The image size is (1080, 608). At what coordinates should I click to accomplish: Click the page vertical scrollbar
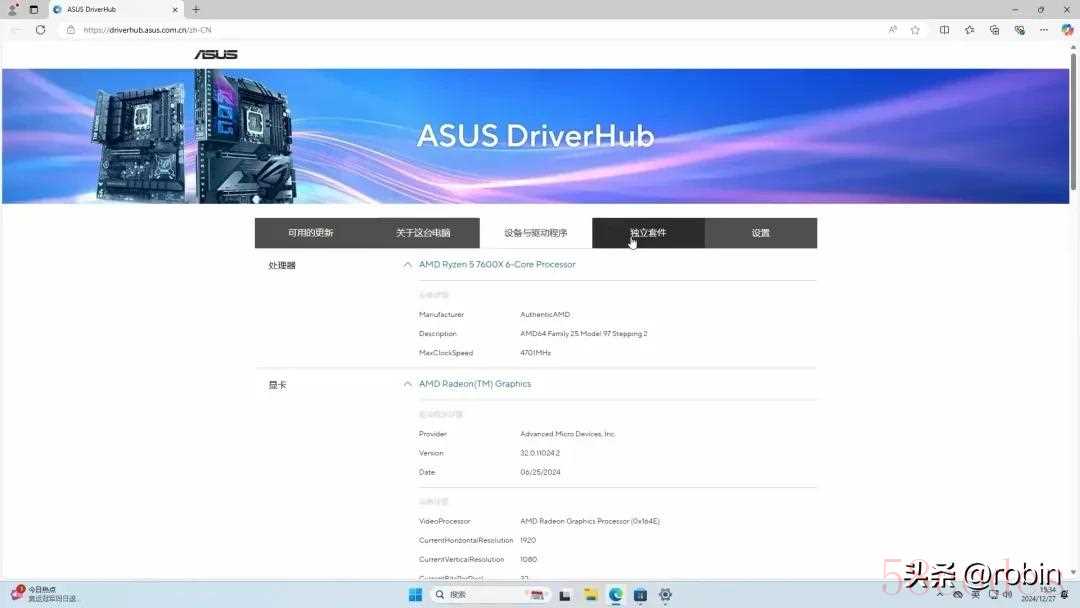1073,120
